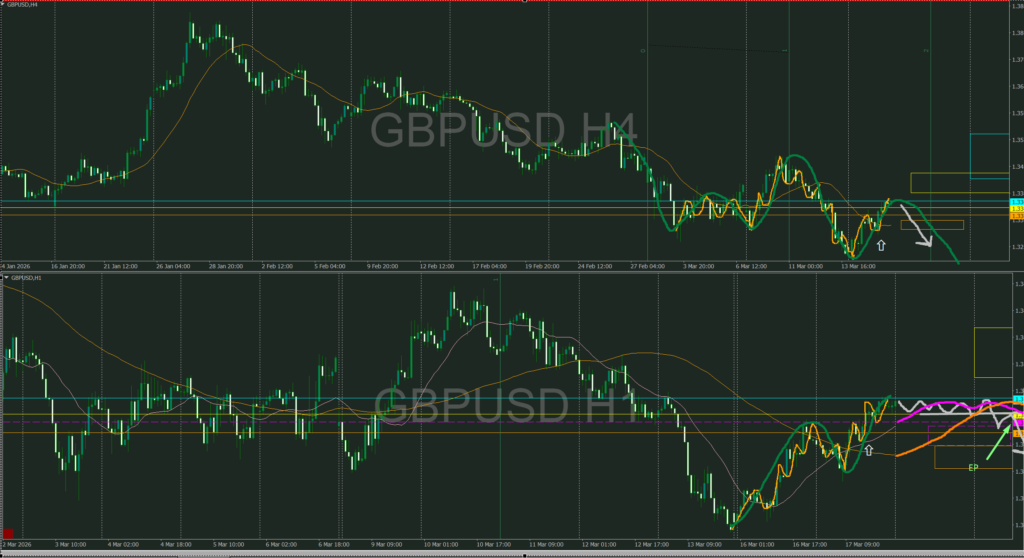The height and width of the screenshot is (558, 1024).
Task: Expand the dropdown arrow beside GBPUSD,H1 title
Action: [4, 276]
